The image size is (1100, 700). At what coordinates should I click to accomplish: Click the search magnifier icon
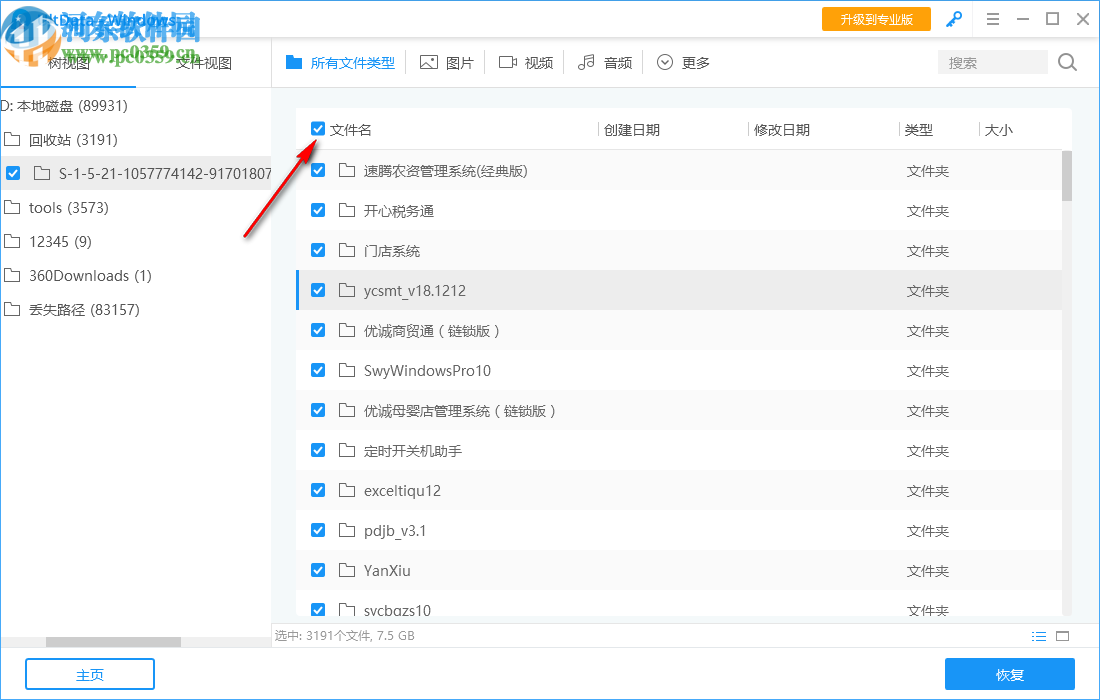point(1066,62)
